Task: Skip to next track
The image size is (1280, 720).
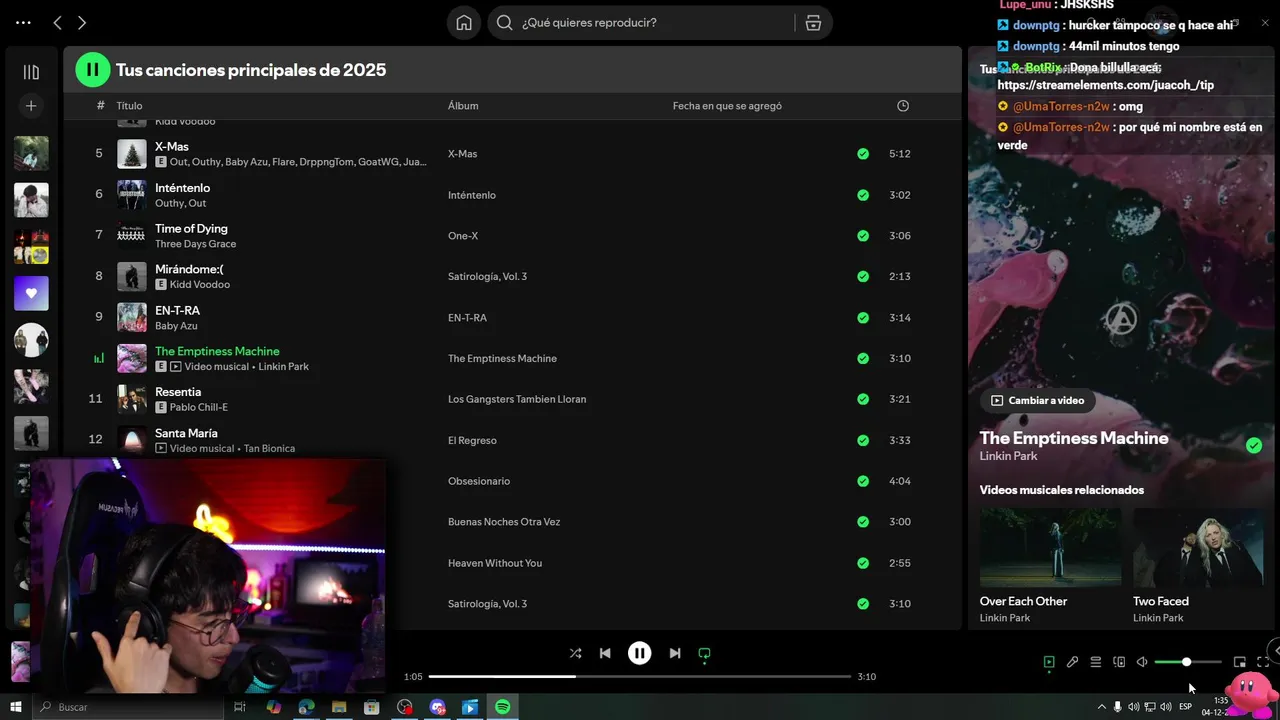Action: (x=675, y=653)
